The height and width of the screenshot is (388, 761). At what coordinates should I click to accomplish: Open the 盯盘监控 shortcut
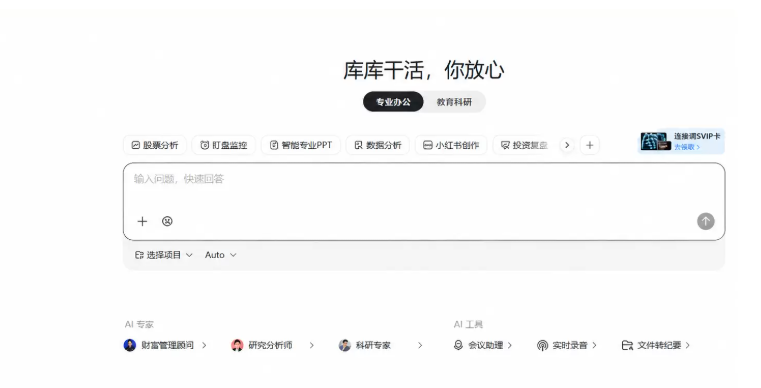224,145
